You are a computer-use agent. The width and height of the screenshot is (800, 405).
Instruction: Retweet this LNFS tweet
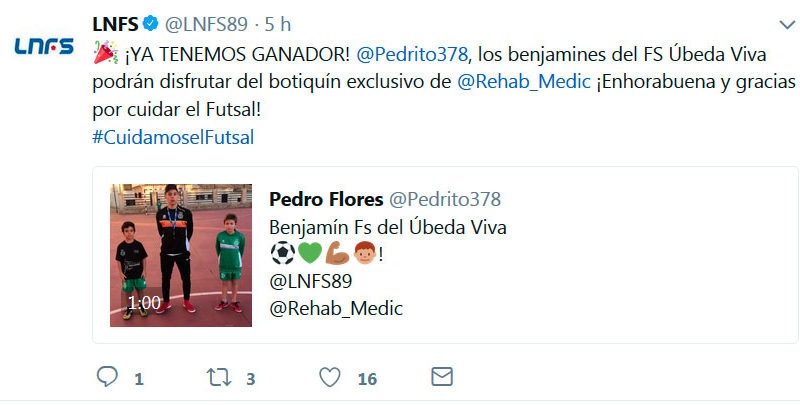point(219,377)
